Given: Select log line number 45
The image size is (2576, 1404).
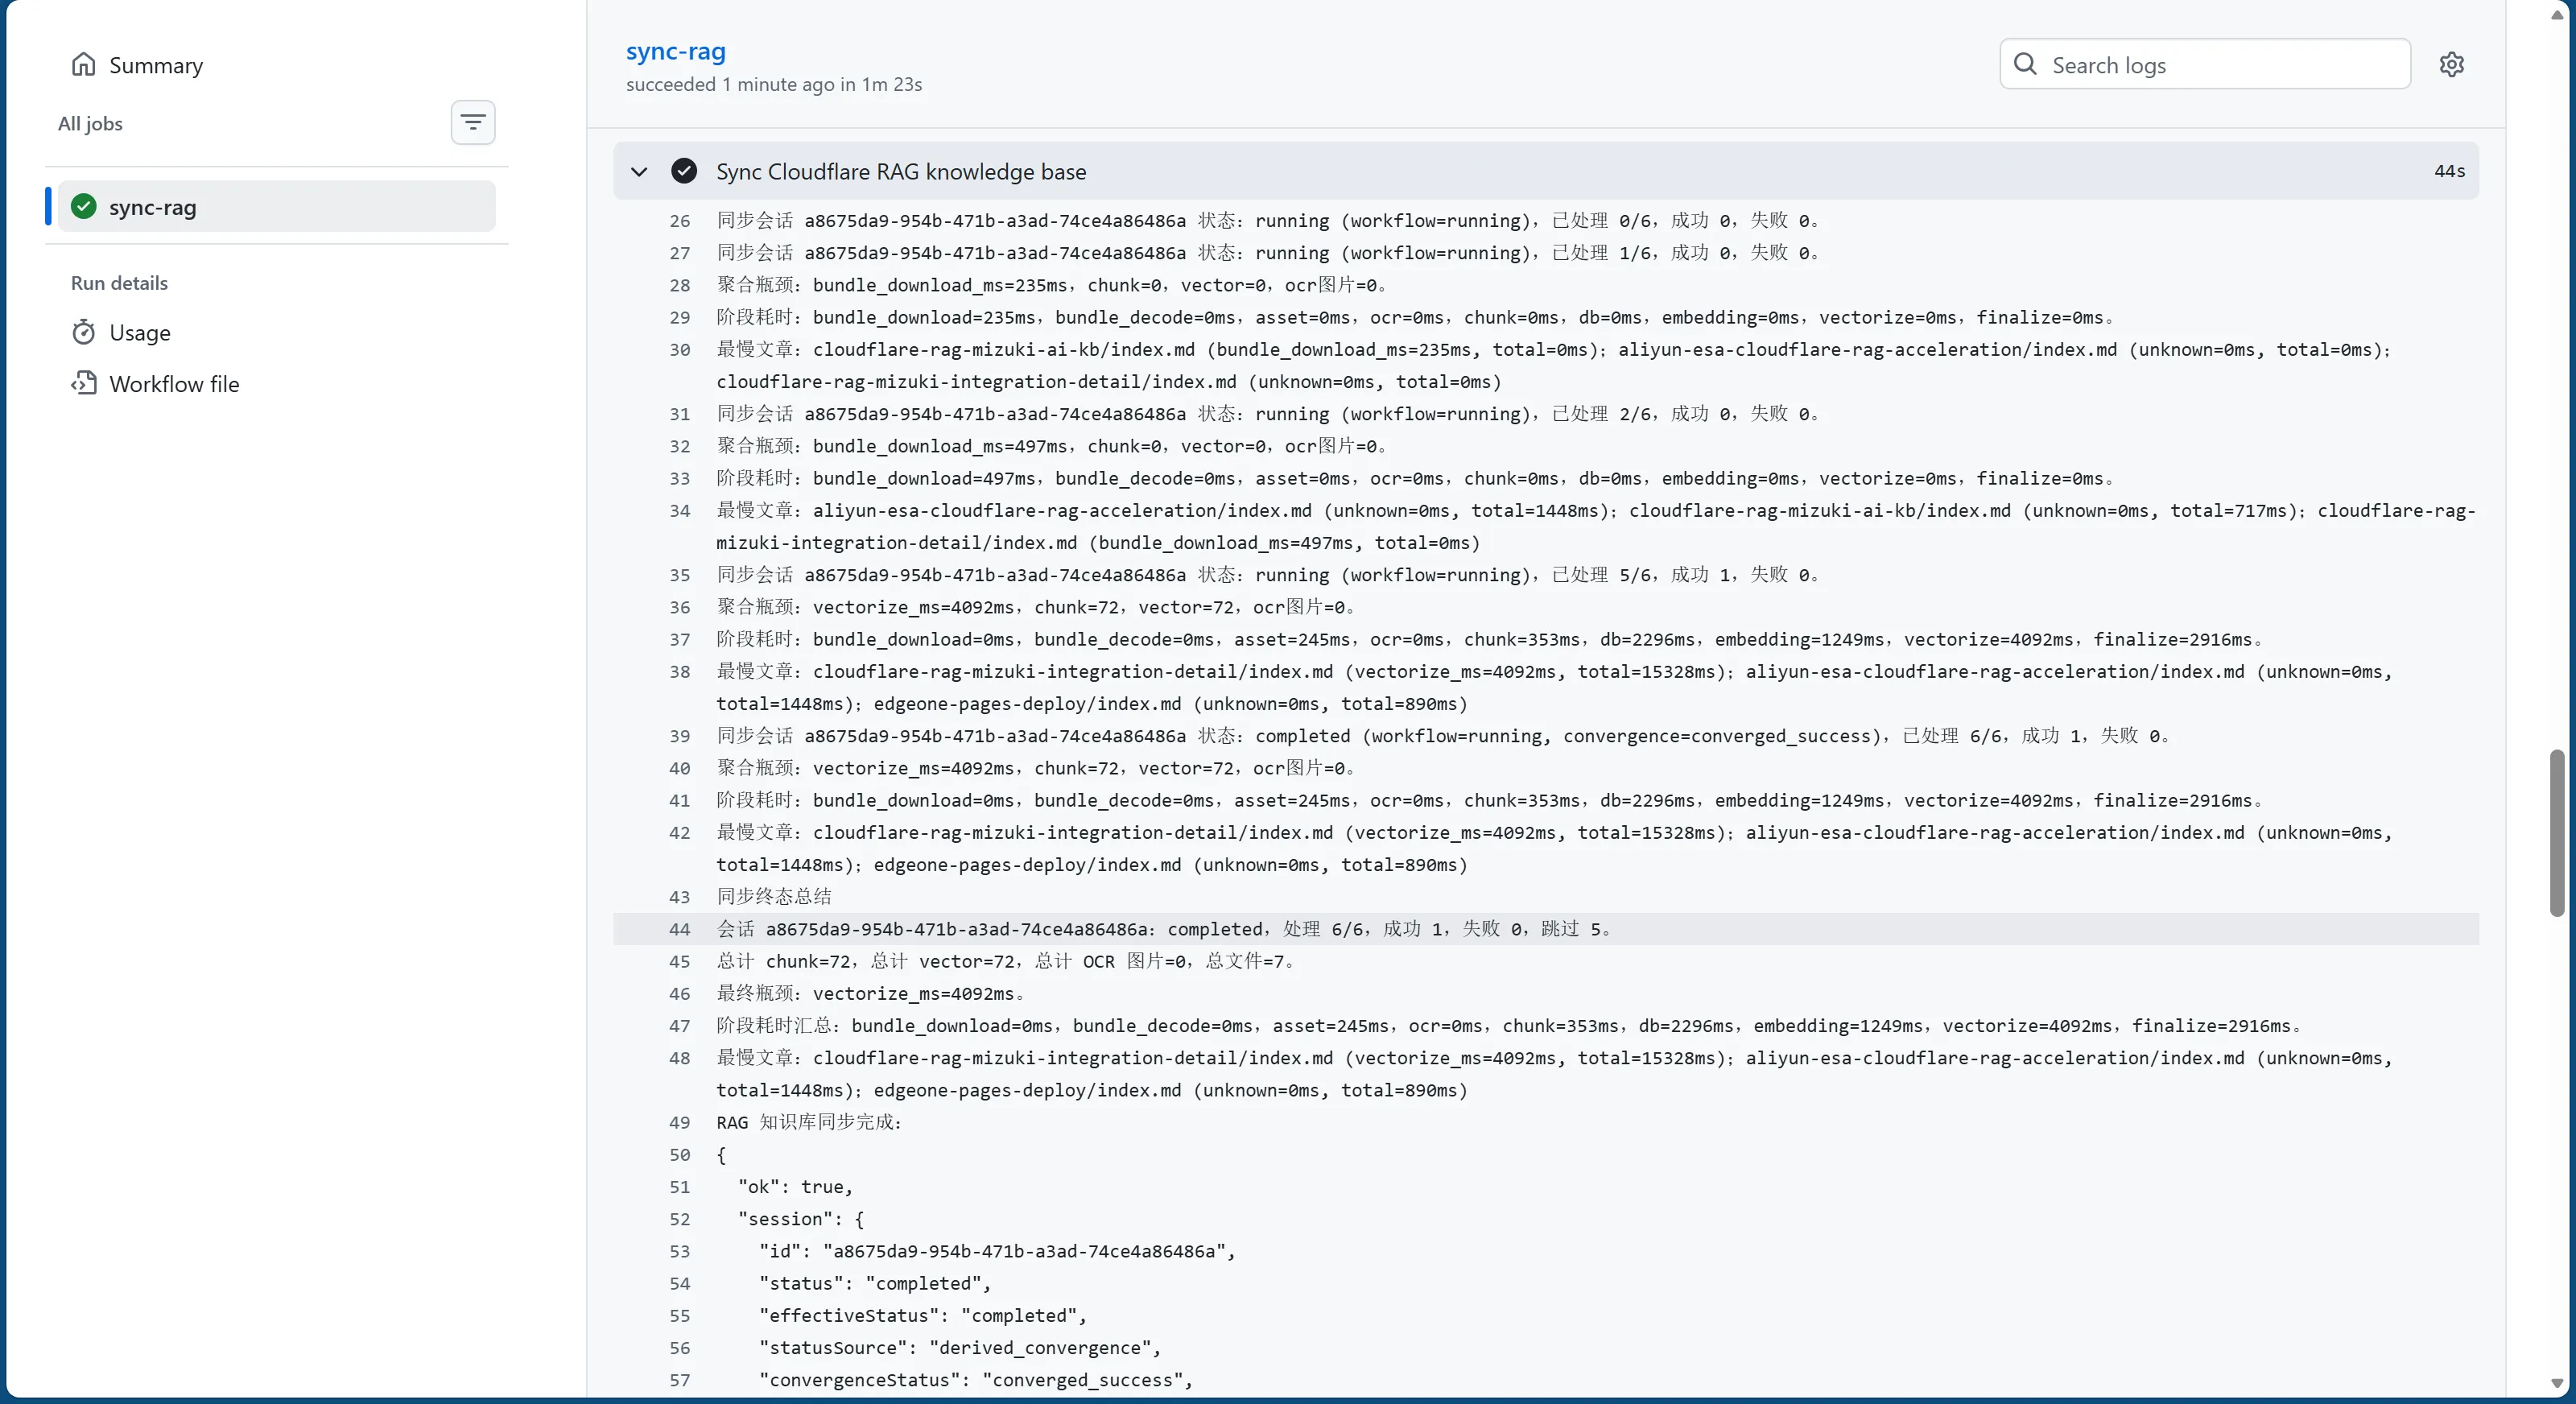Looking at the screenshot, I should pos(680,961).
